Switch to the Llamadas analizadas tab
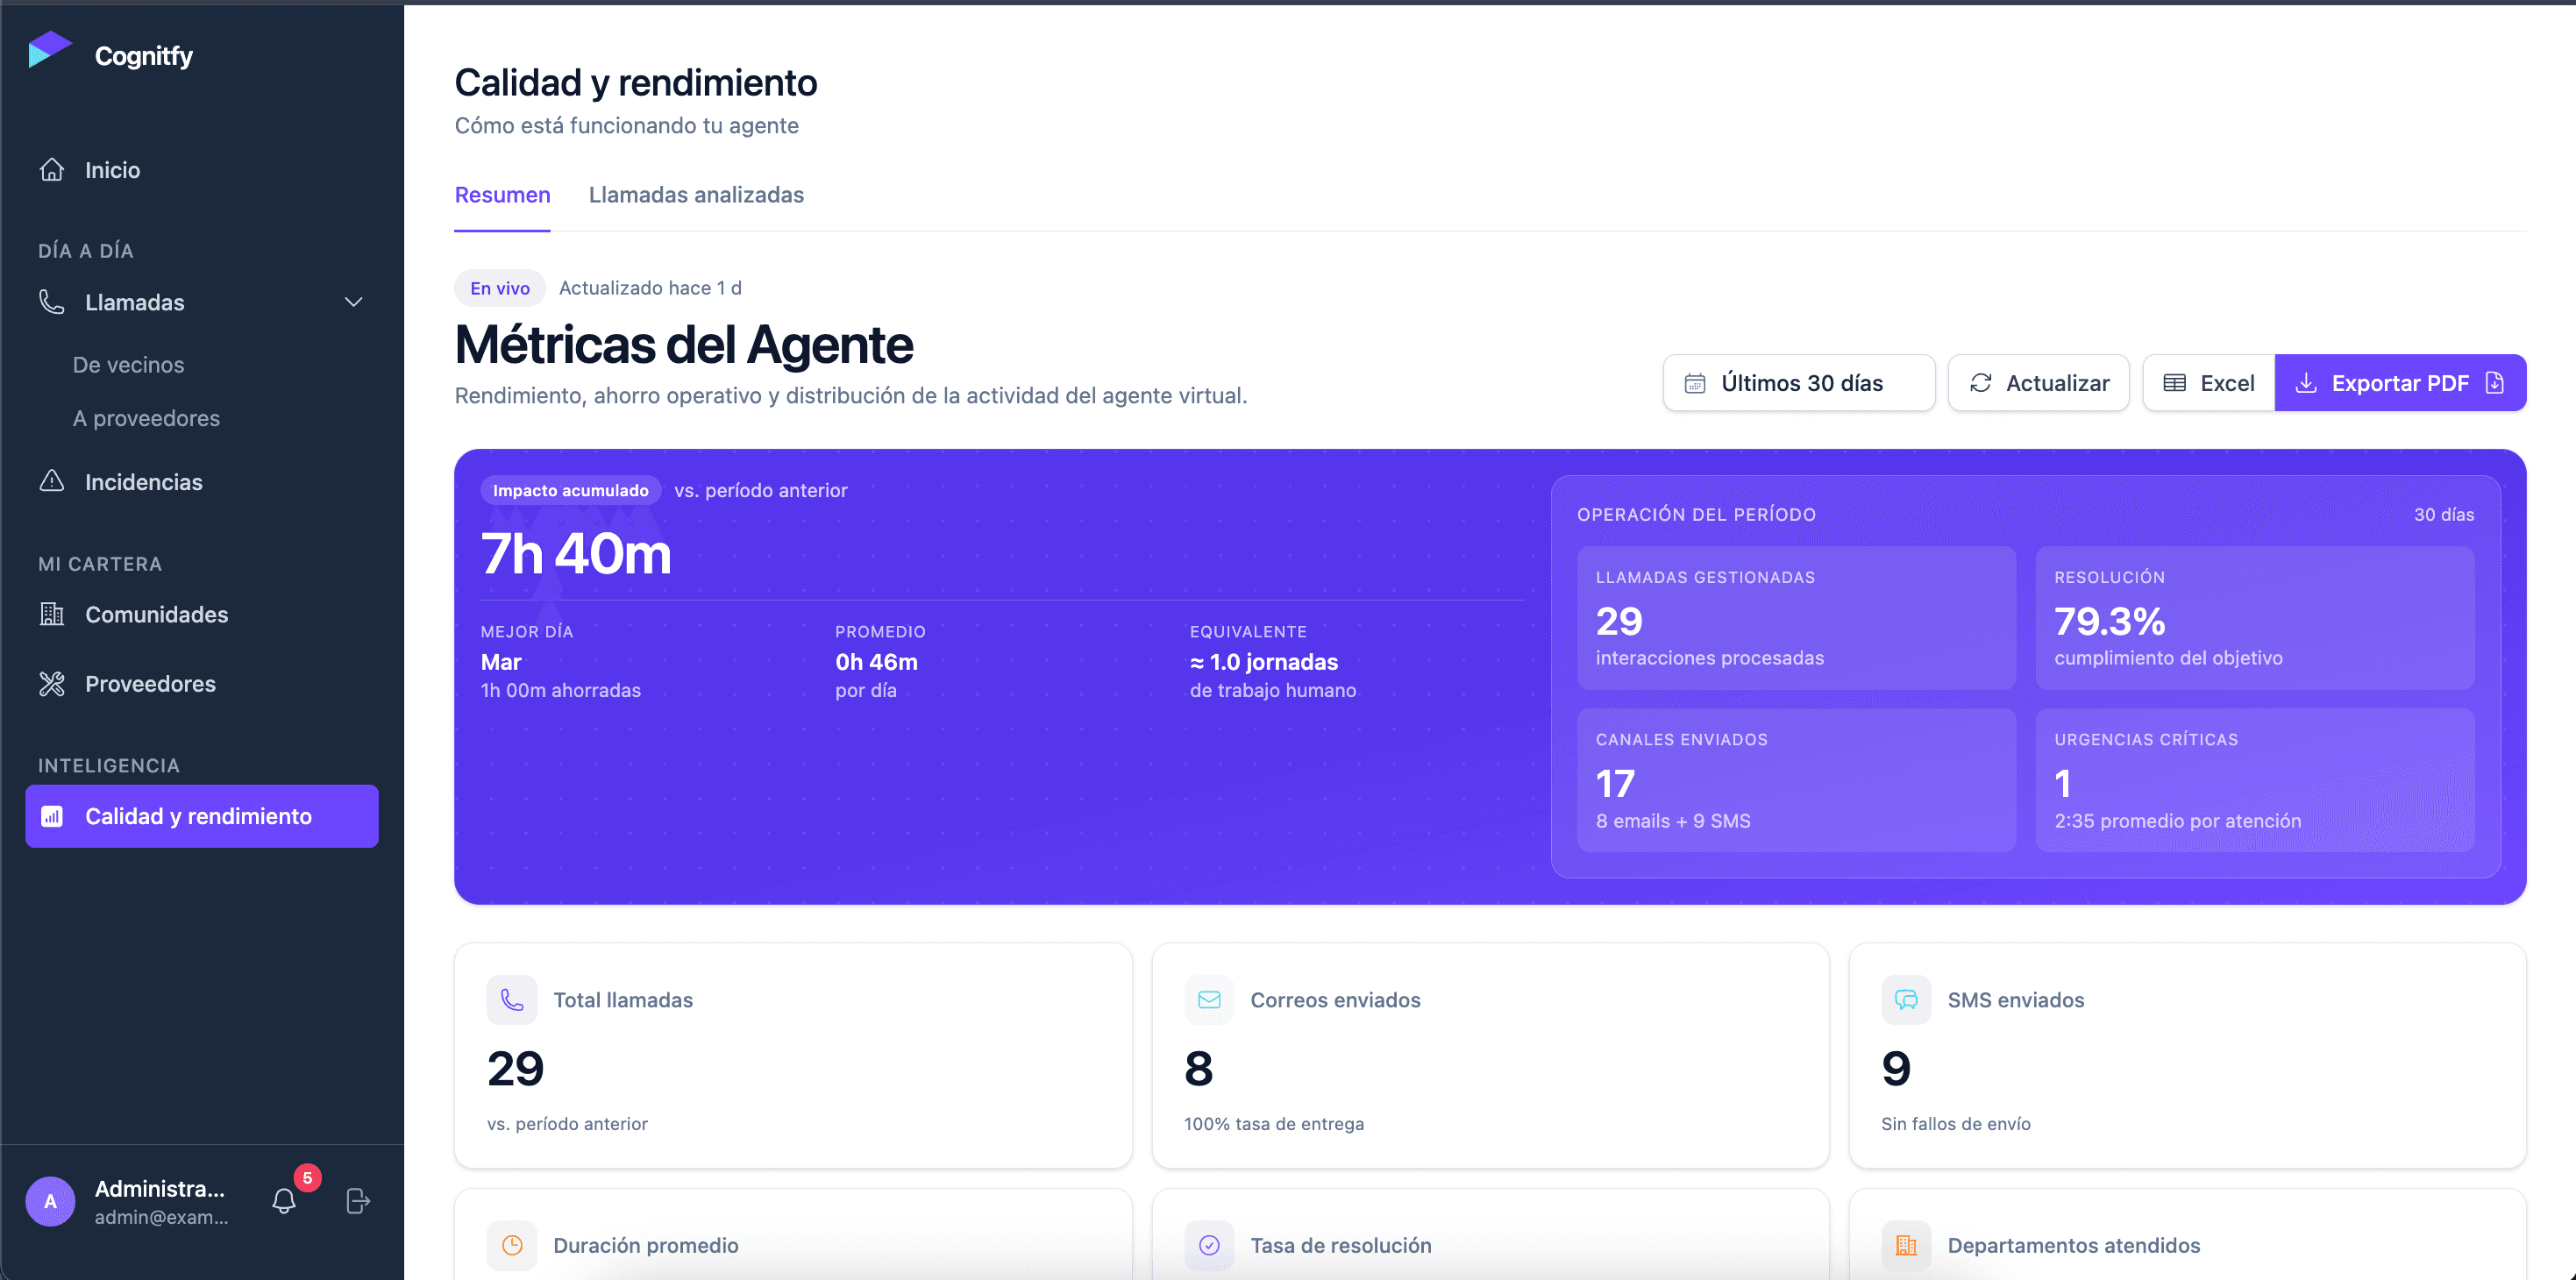The height and width of the screenshot is (1280, 2576). coord(696,195)
